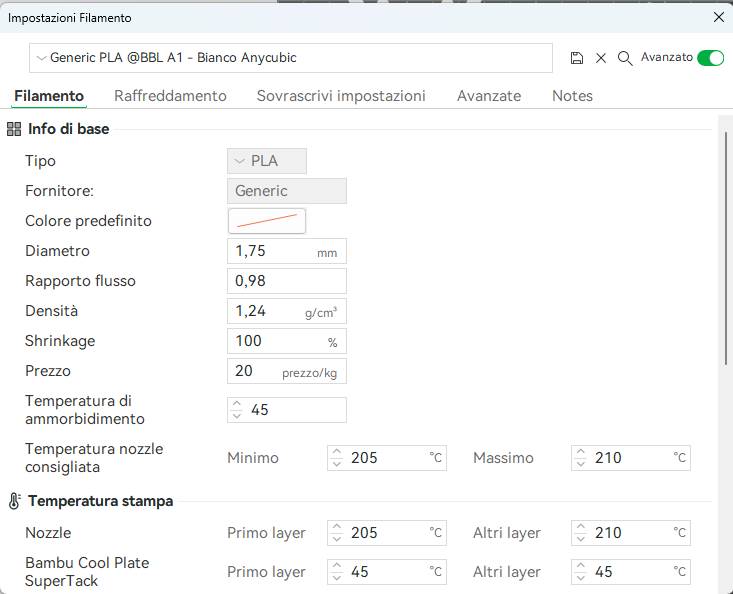
Task: Open the filament preset dropdown
Action: pyautogui.click(x=291, y=58)
